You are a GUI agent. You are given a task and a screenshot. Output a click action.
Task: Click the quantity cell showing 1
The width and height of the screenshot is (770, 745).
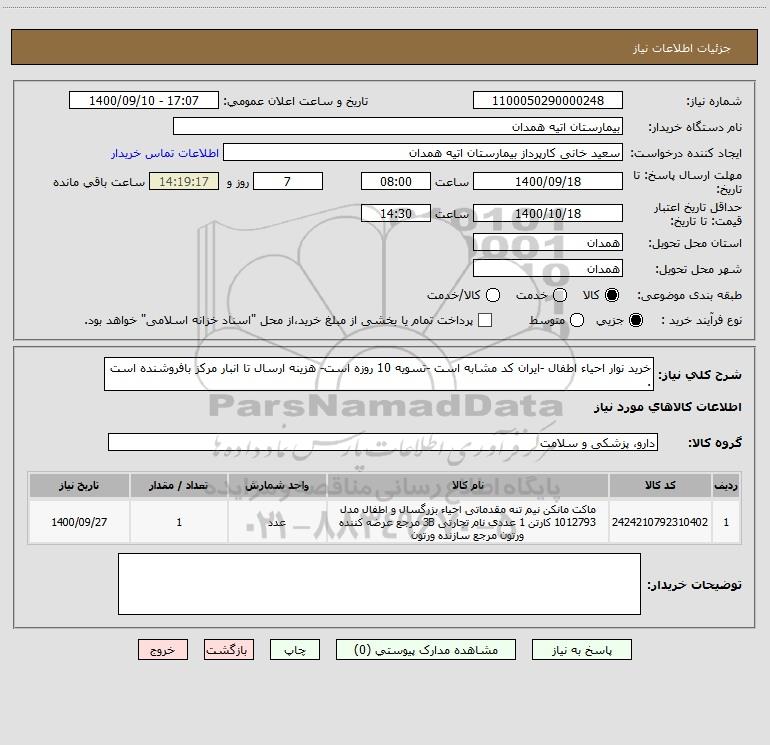click(179, 522)
